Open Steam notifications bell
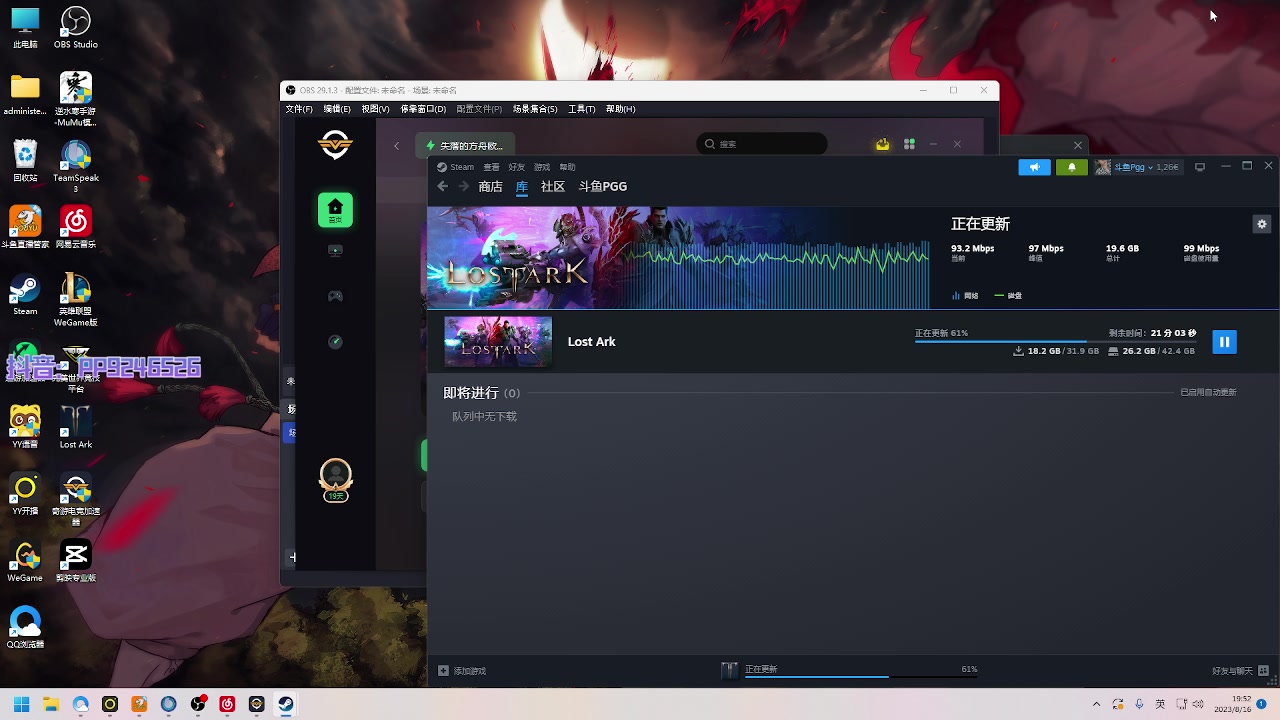This screenshot has height=720, width=1280. tap(1071, 167)
